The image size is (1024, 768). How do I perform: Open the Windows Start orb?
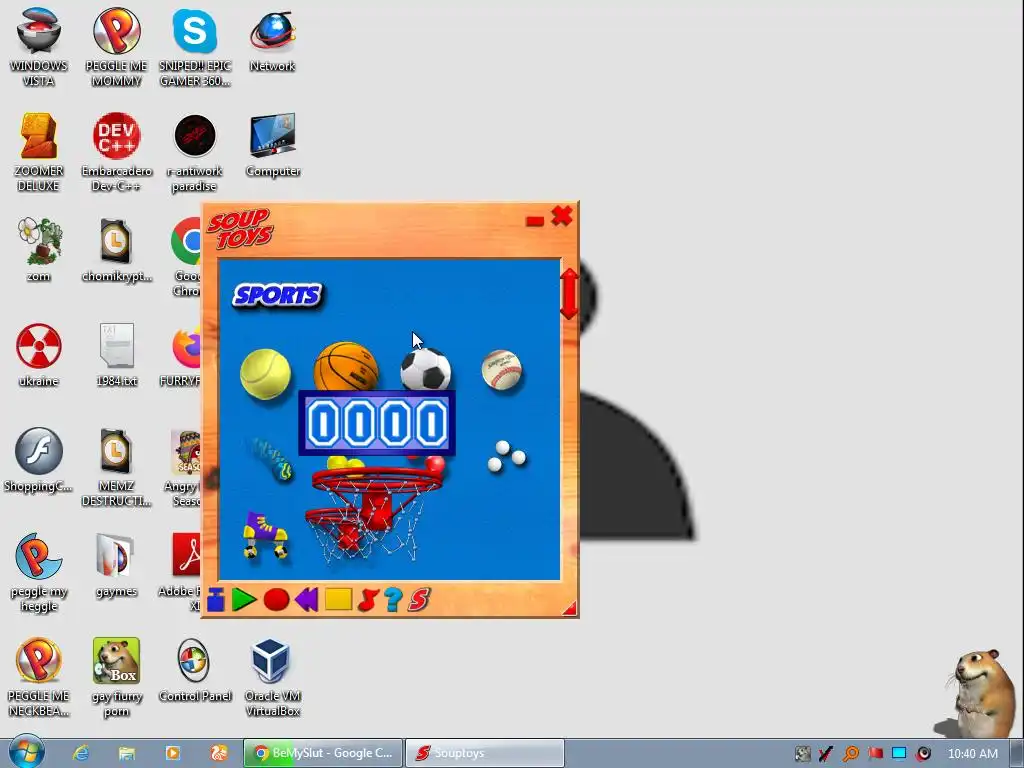point(26,751)
